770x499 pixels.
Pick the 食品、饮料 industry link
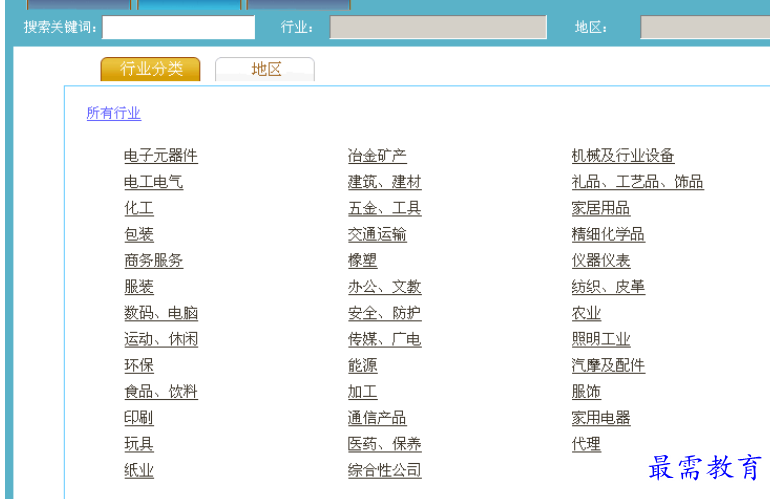coord(161,391)
